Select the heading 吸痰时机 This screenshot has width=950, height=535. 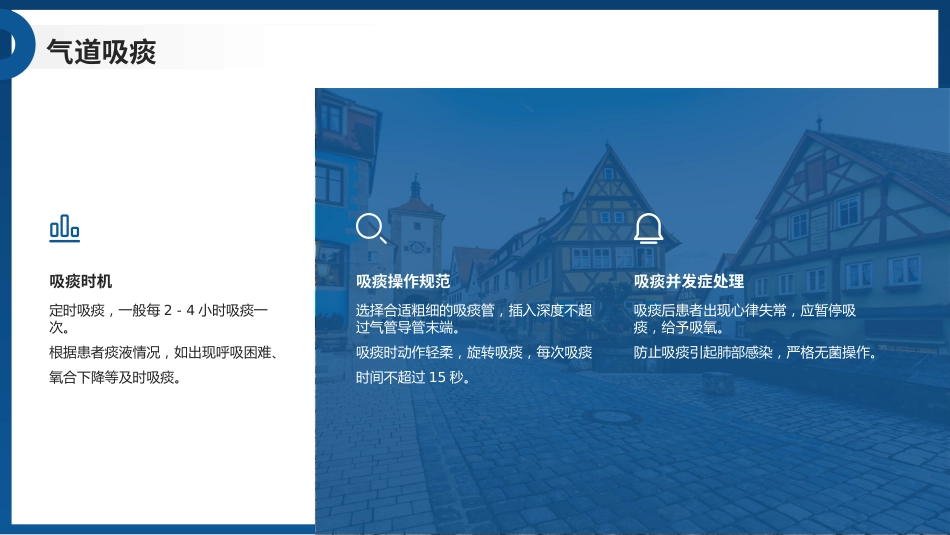pyautogui.click(x=81, y=281)
